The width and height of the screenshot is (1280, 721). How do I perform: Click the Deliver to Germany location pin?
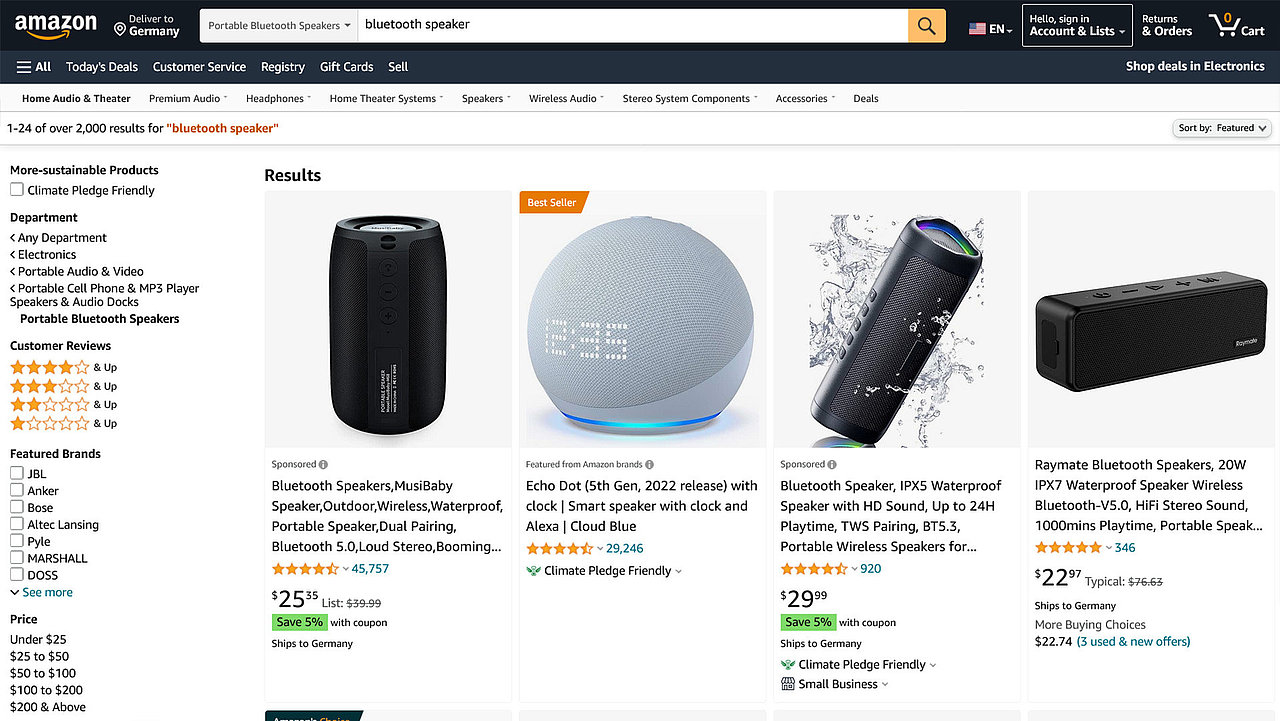click(122, 25)
